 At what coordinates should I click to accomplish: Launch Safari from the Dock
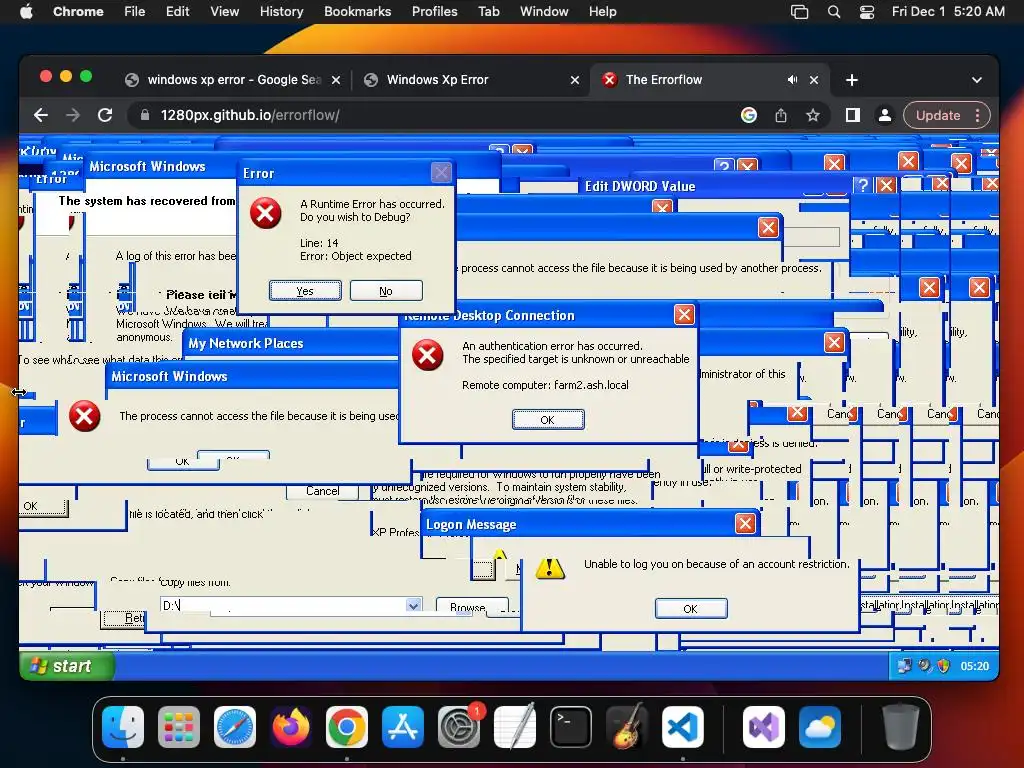tap(234, 727)
